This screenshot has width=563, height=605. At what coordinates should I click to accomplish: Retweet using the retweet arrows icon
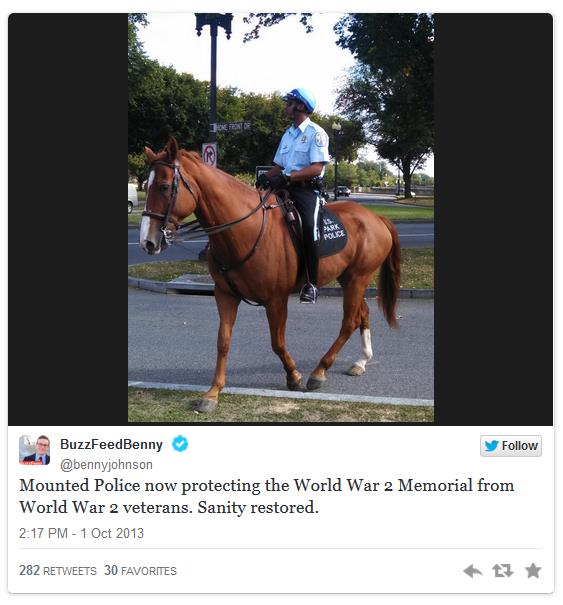click(503, 571)
